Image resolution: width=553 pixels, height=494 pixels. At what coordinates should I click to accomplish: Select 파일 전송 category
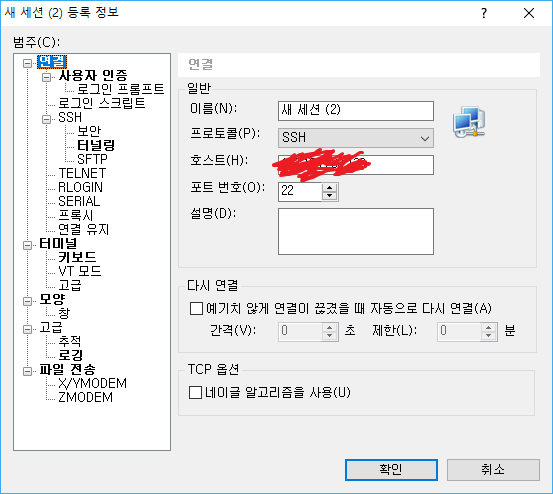(67, 370)
